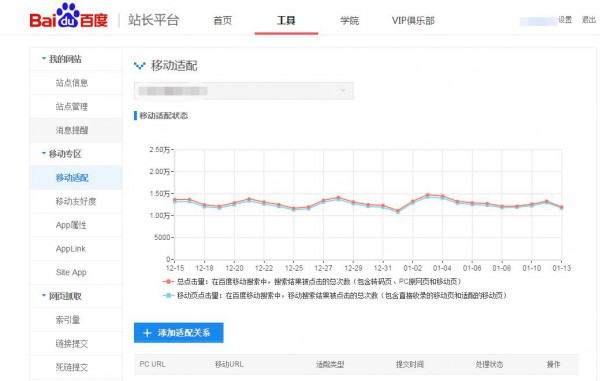600x381 pixels.
Task: Click the 2.50万 y-axis label
Action: tap(160, 150)
